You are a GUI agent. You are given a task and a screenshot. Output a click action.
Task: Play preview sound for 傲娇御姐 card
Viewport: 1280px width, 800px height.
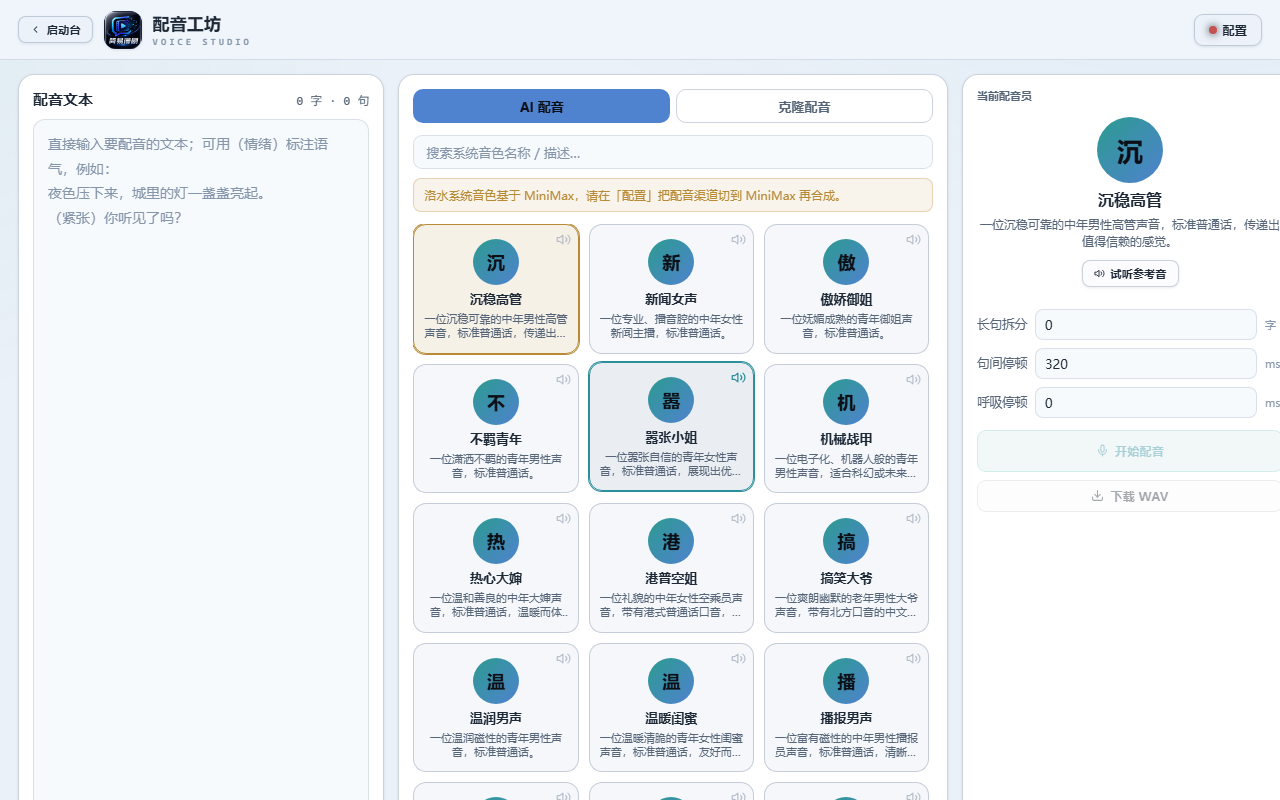(913, 240)
